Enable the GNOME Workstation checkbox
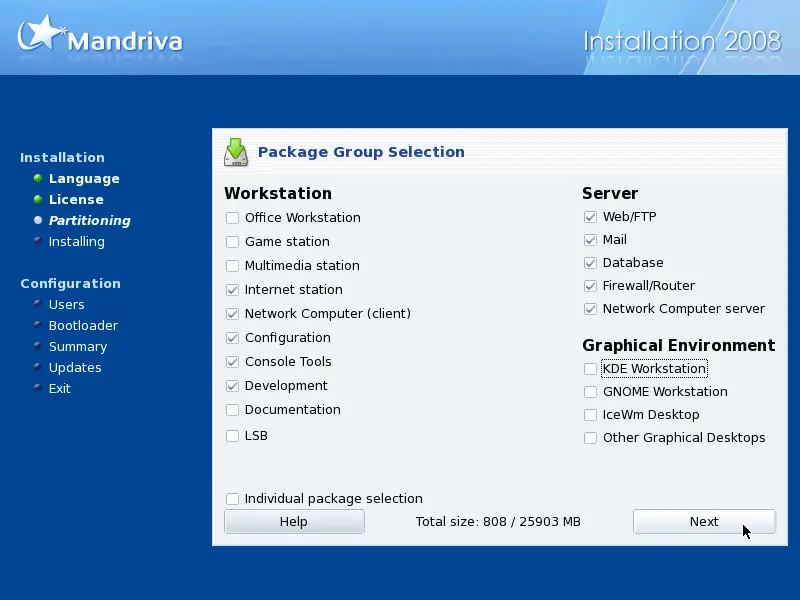The width and height of the screenshot is (800, 600). [x=590, y=392]
